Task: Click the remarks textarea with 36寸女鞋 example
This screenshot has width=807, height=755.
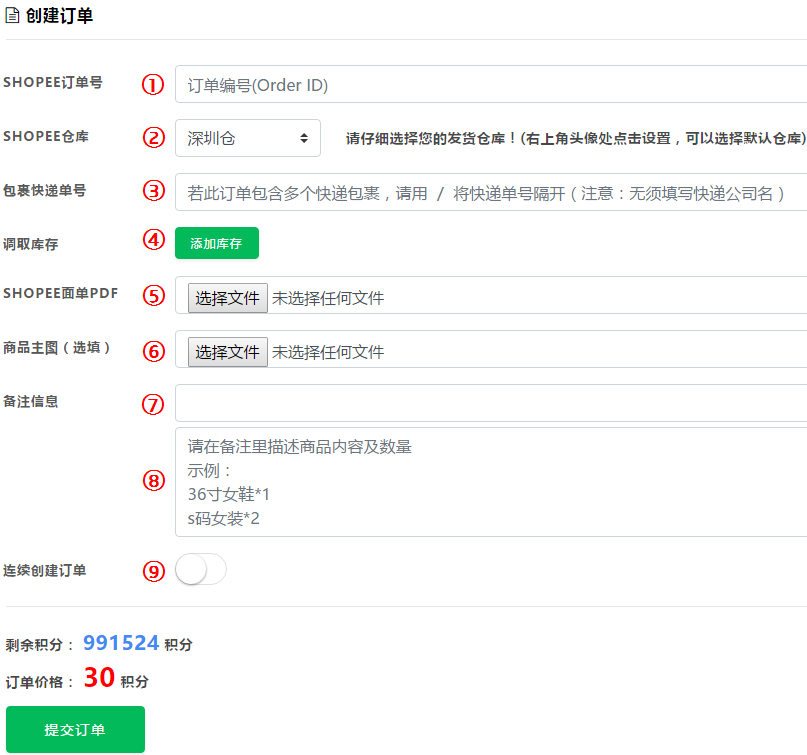Action: (x=491, y=482)
